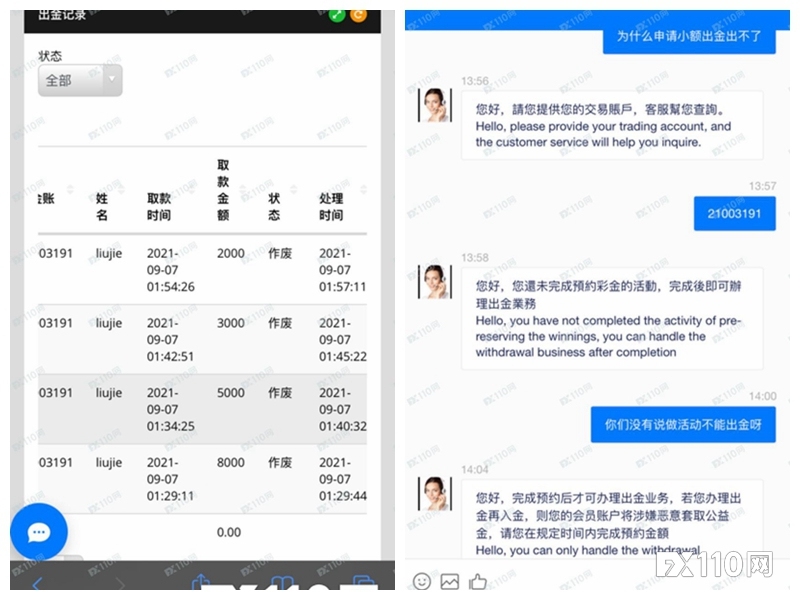Select the withdrawal row with amount 5000
The height and width of the screenshot is (600, 800).
tap(202, 410)
